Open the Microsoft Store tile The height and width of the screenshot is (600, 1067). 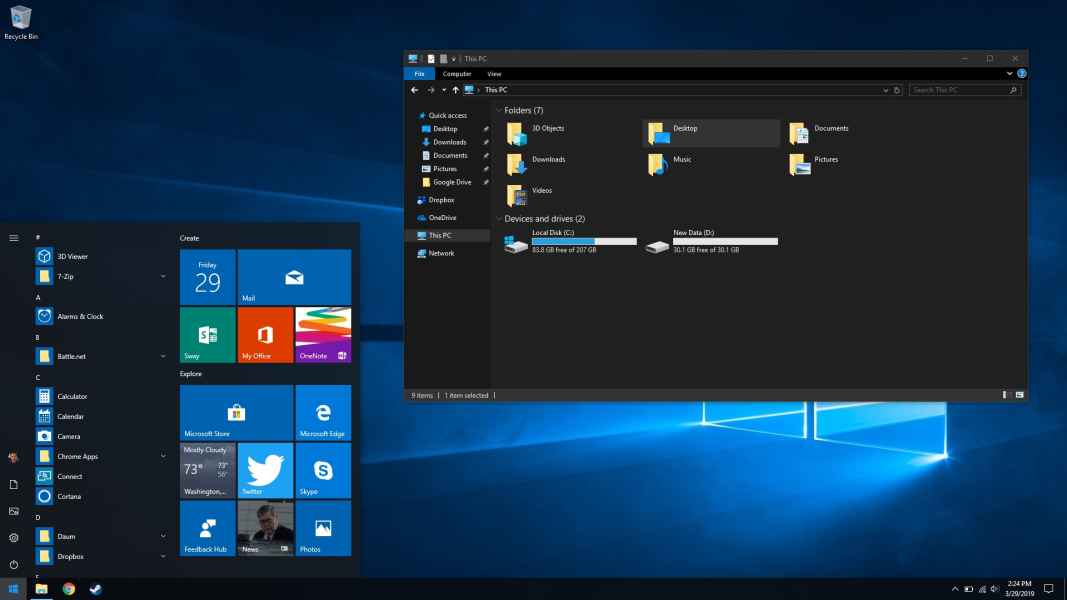tap(236, 412)
